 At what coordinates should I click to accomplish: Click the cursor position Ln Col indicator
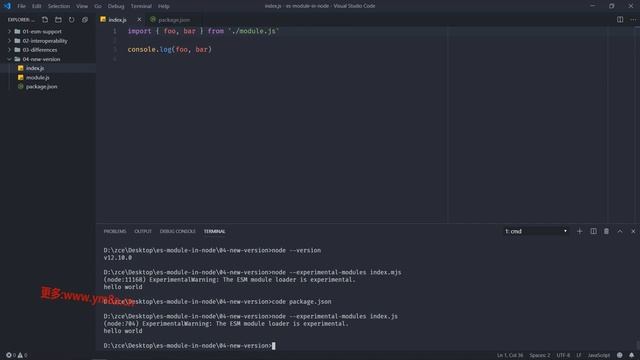pos(510,355)
